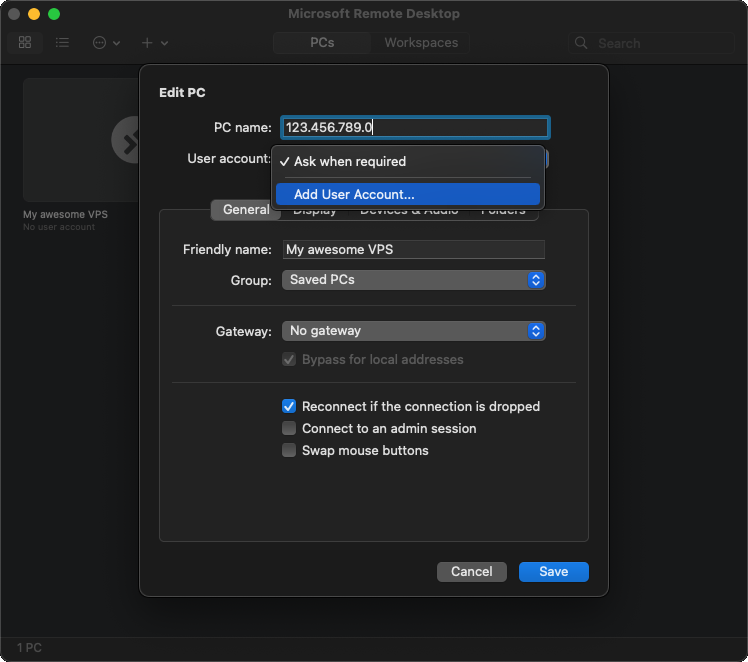Open the Group Saved PCs dropdown
Image resolution: width=748 pixels, height=662 pixels.
413,280
